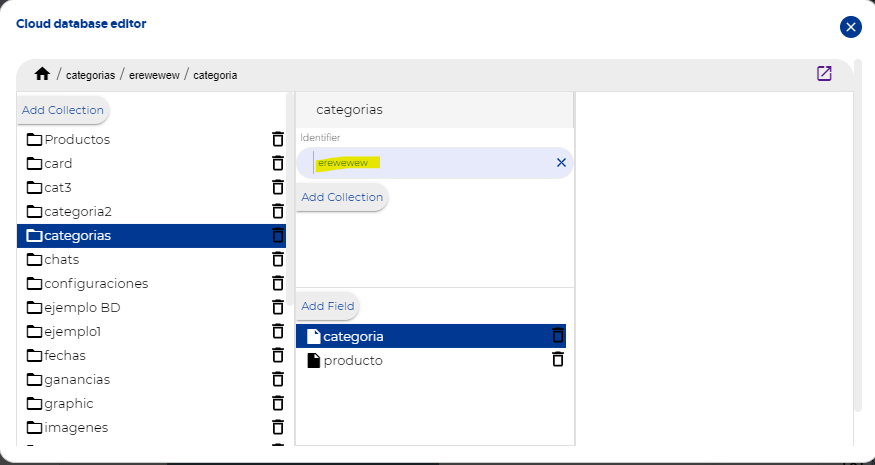Viewport: 875px width, 465px height.
Task: Open the ejemplo1 collection folder
Action: (151, 332)
